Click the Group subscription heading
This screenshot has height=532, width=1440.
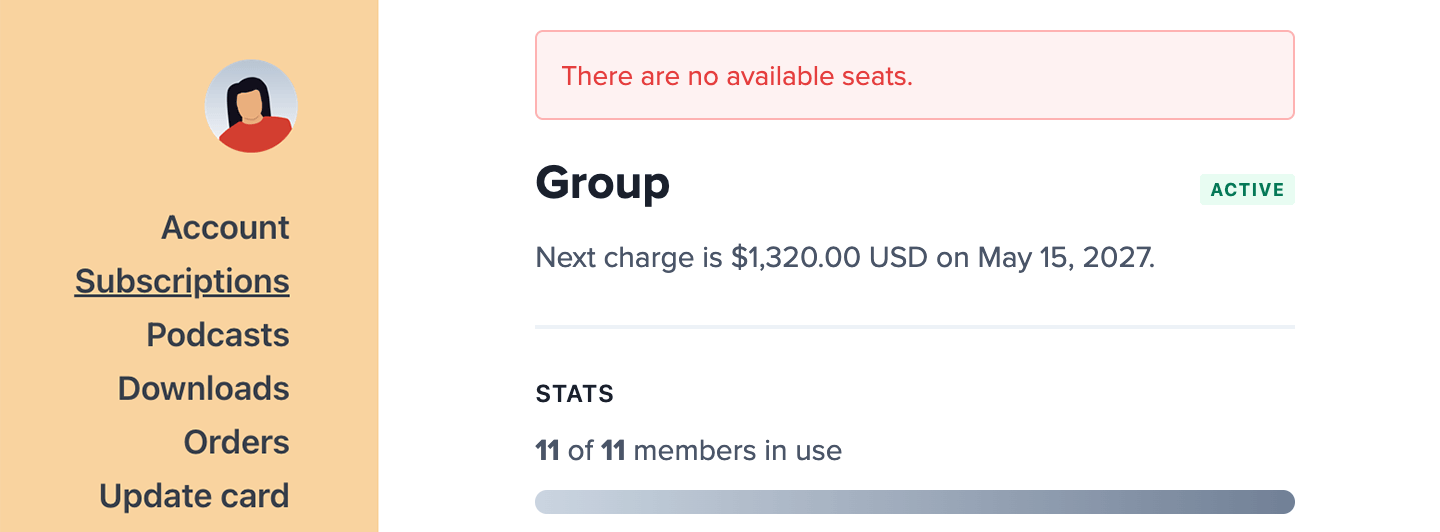pos(602,183)
